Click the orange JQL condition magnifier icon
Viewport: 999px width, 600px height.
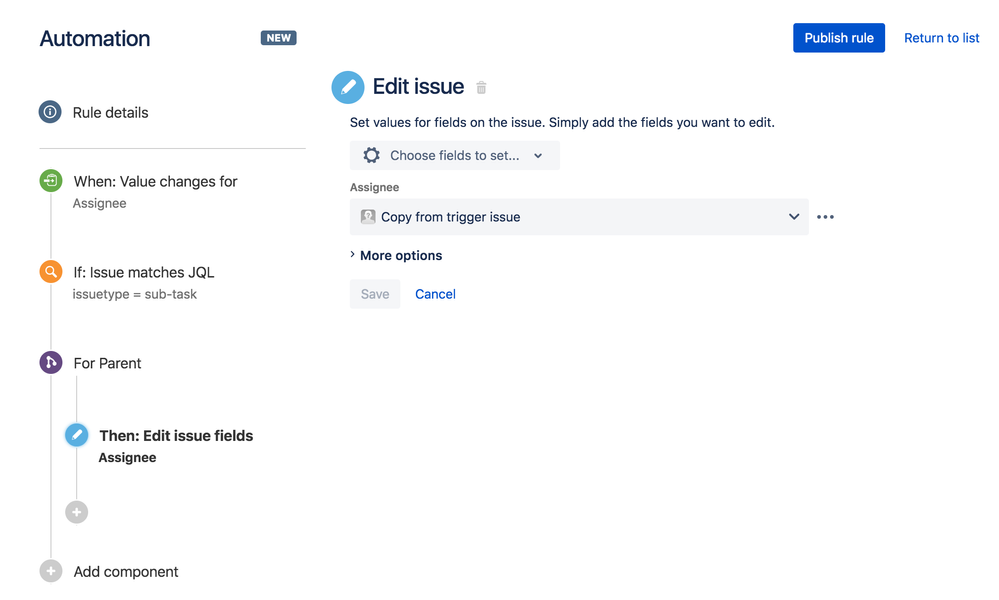coord(50,271)
